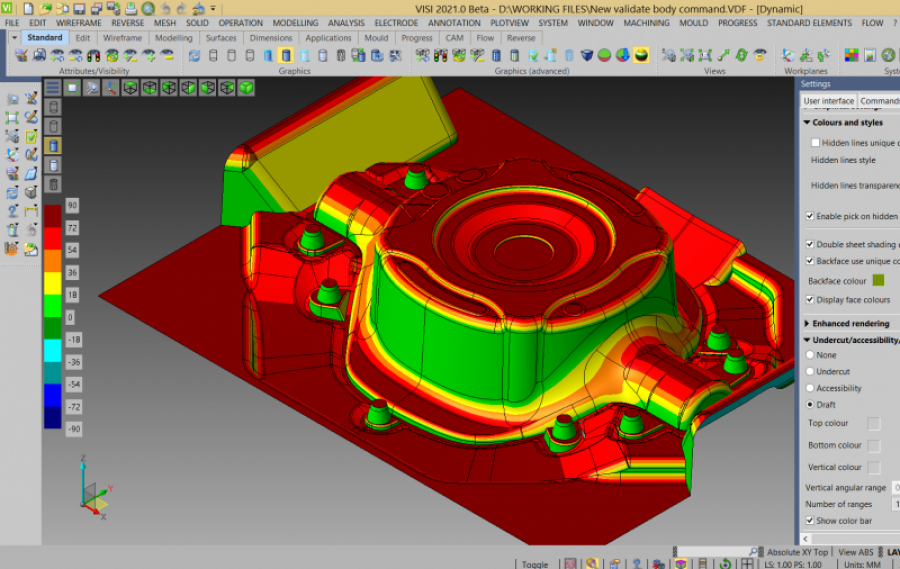Screen dimensions: 900x569
Task: Click the refresh icon in Graphics group
Action: 194,55
